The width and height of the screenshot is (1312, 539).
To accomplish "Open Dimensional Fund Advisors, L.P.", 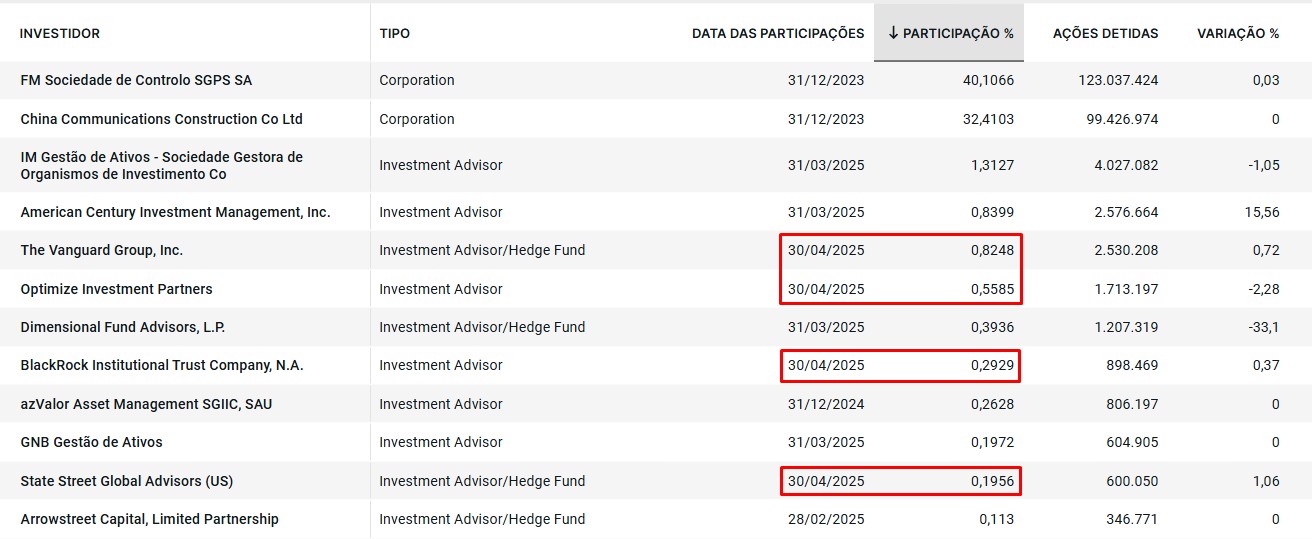I will pyautogui.click(x=133, y=327).
